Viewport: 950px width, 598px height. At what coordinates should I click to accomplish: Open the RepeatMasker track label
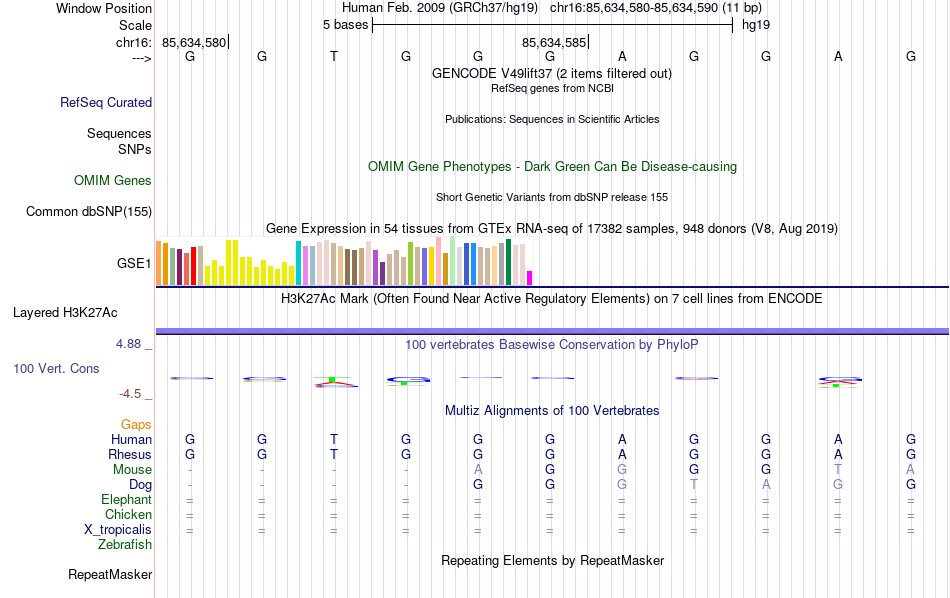click(110, 574)
